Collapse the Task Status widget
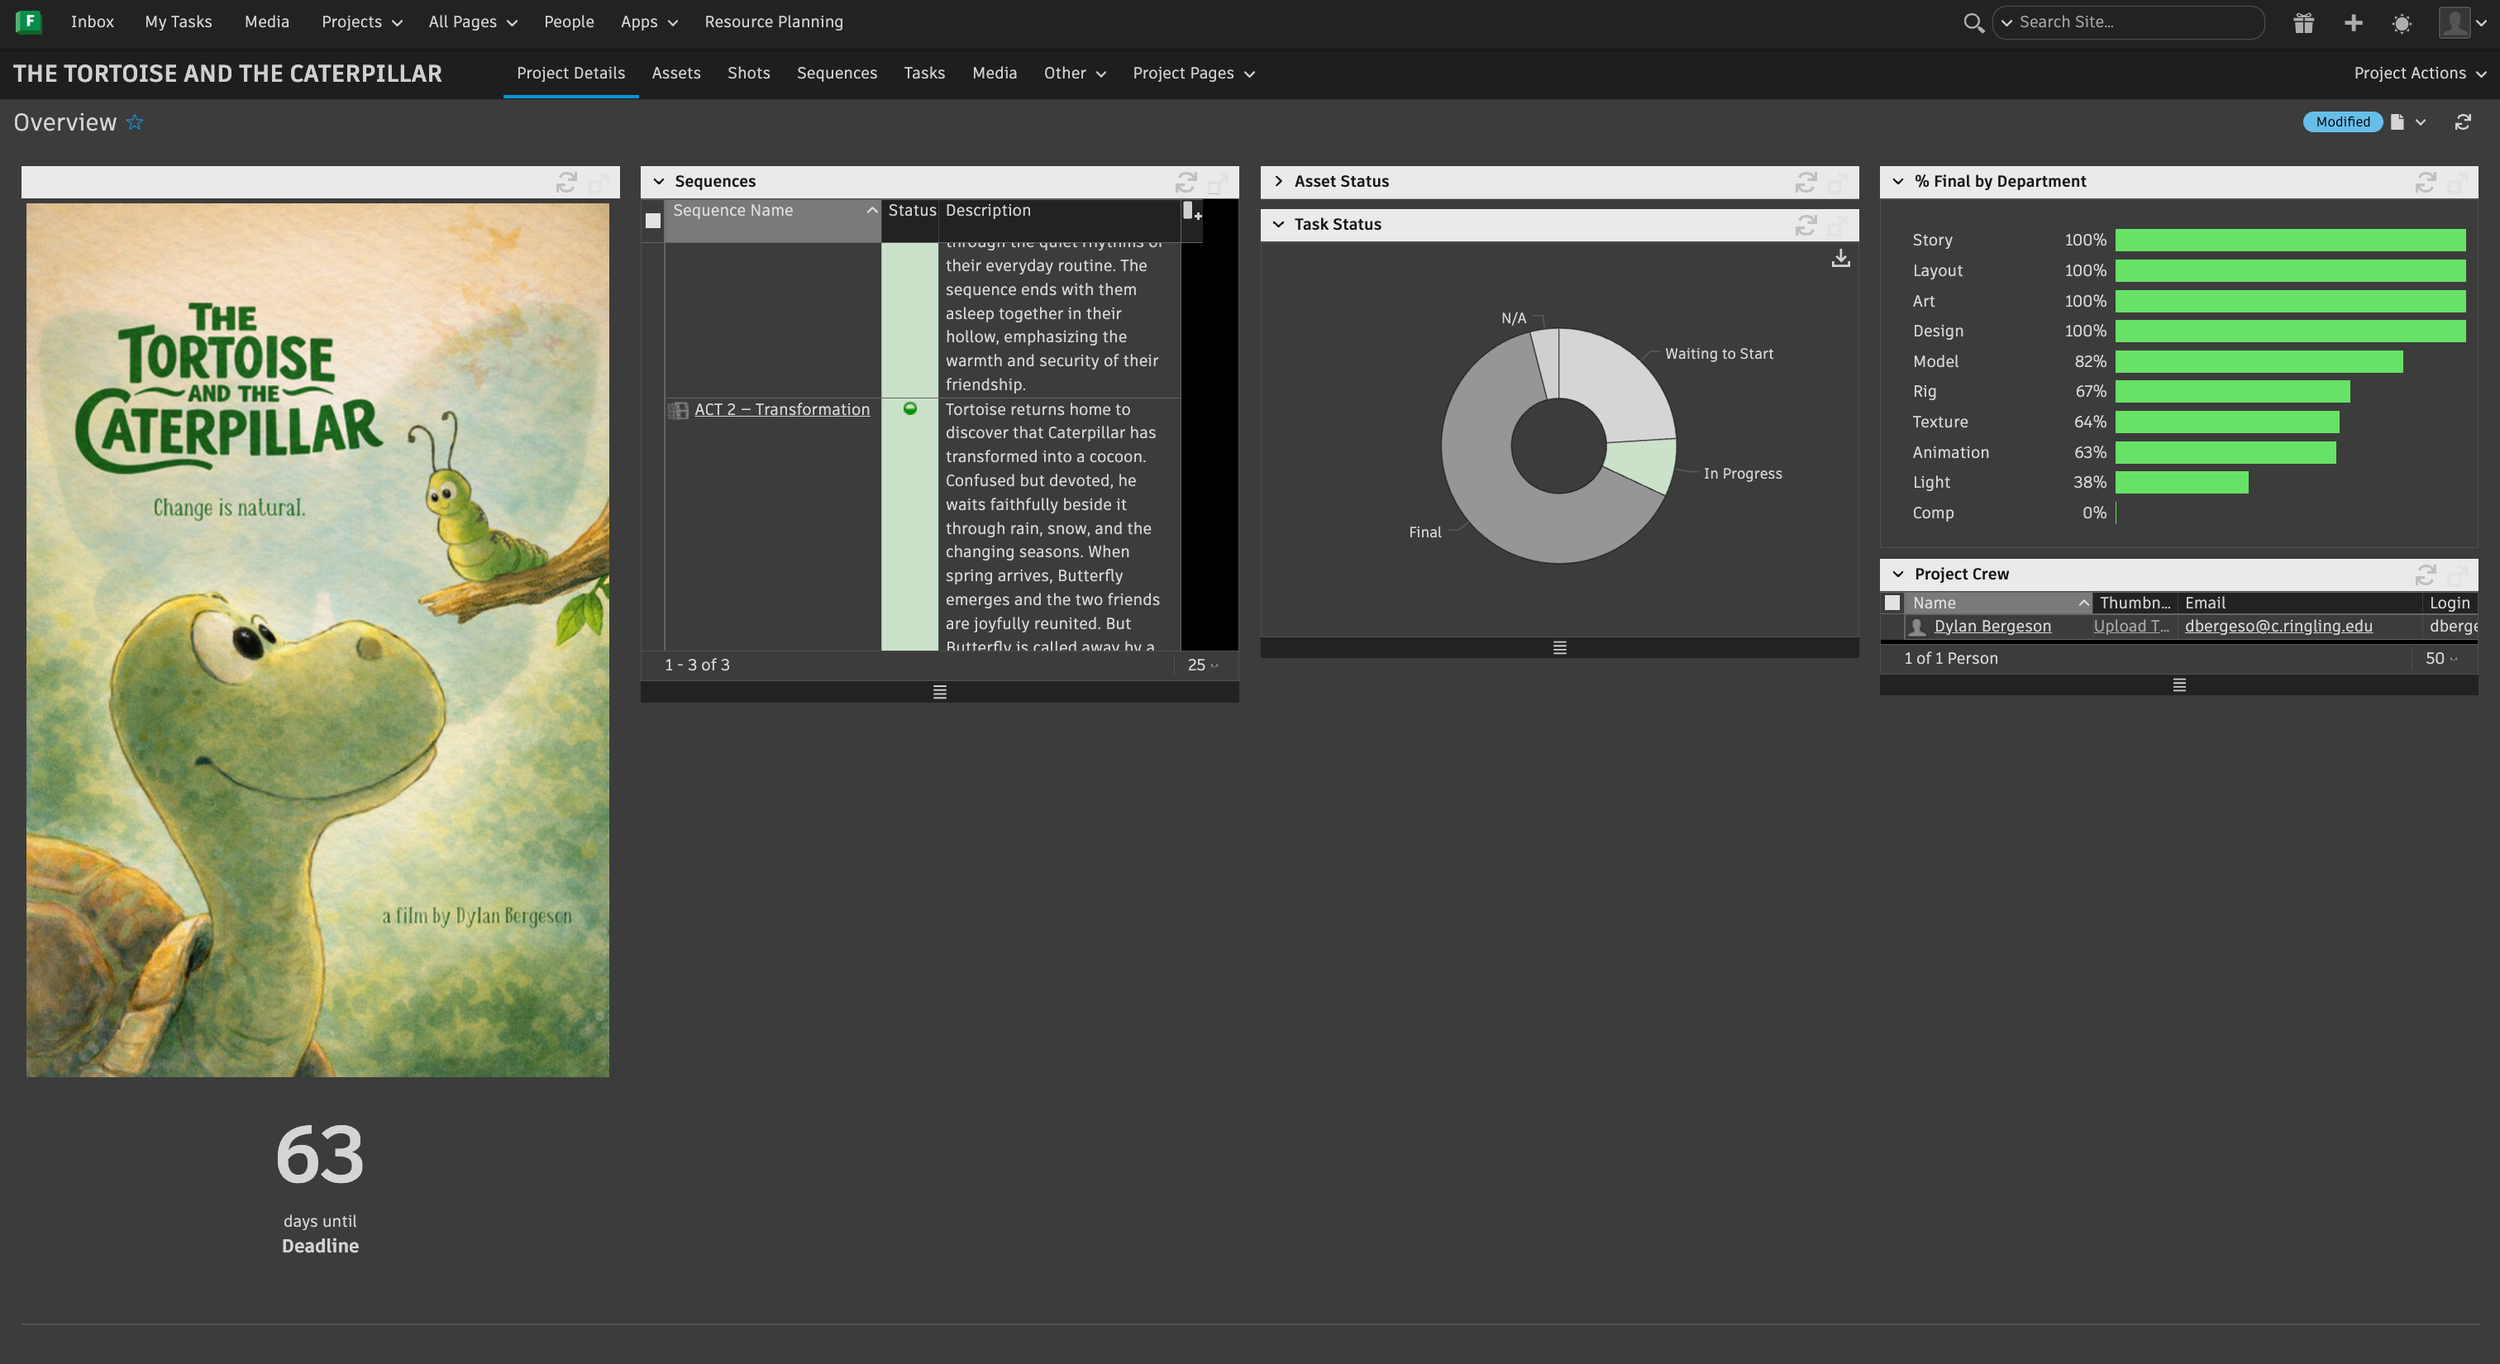The width and height of the screenshot is (2500, 1364). 1278,225
